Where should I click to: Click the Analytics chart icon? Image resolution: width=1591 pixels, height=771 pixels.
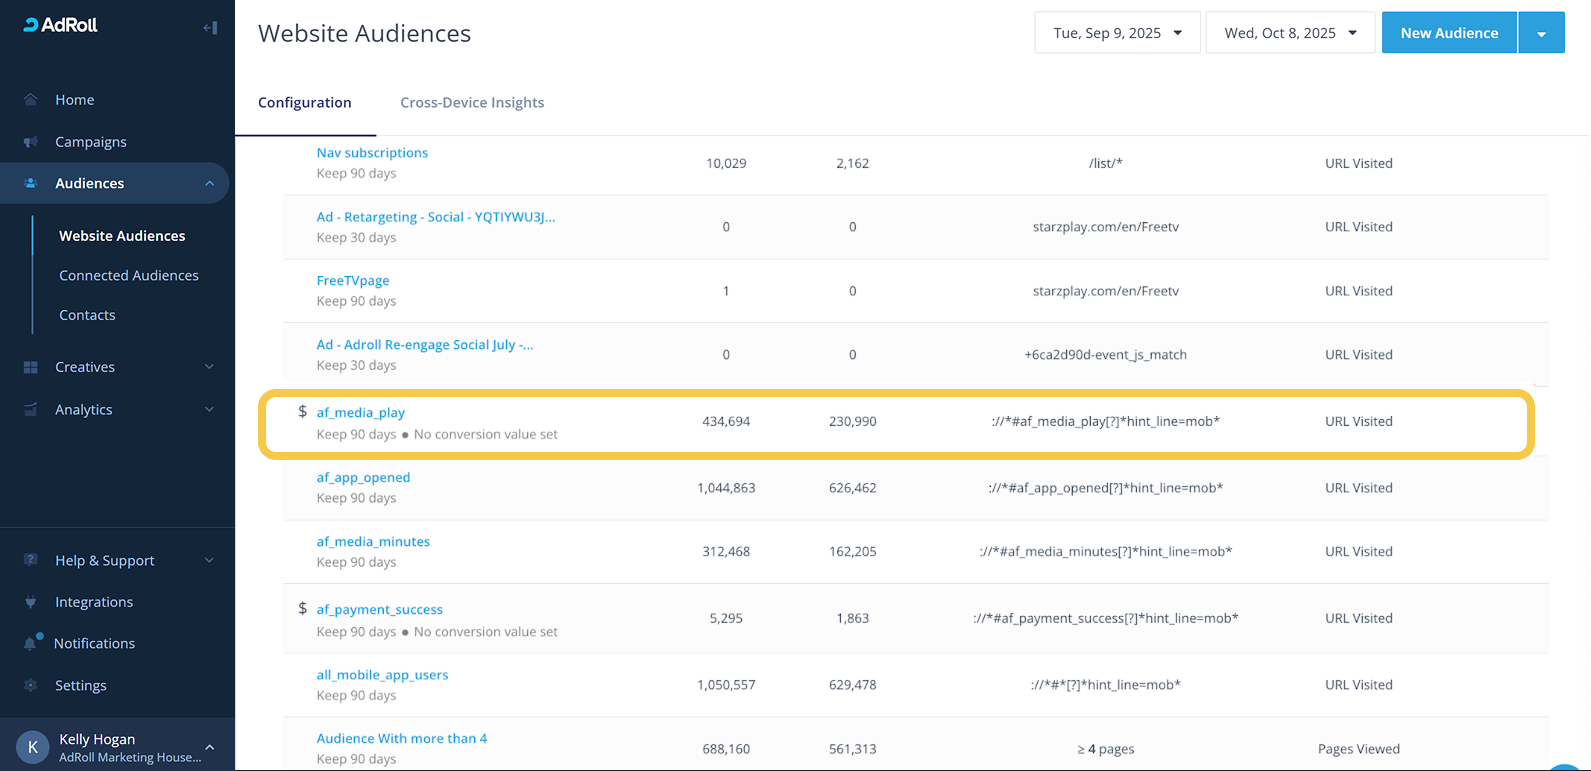(31, 410)
